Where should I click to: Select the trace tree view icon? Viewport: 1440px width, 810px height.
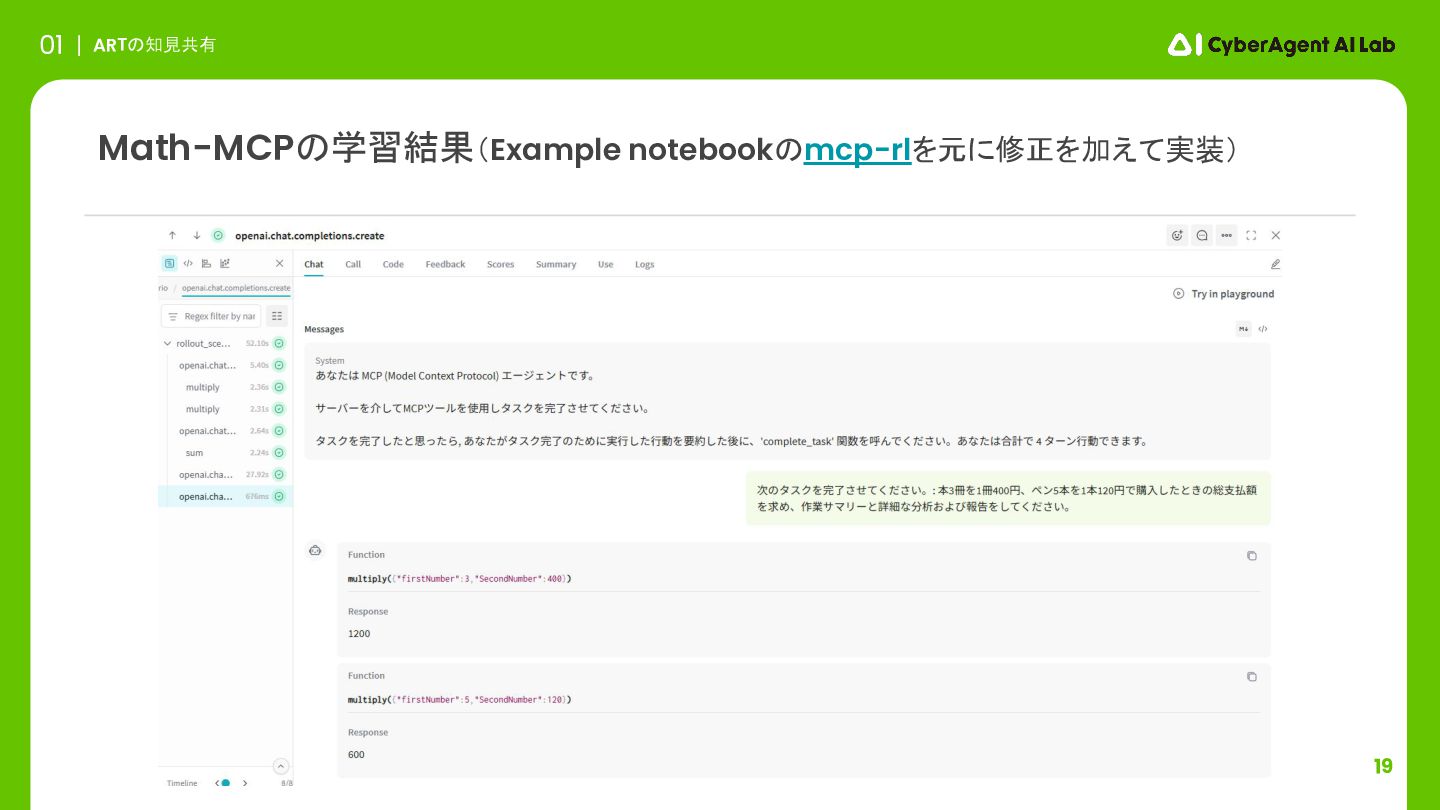coord(170,263)
